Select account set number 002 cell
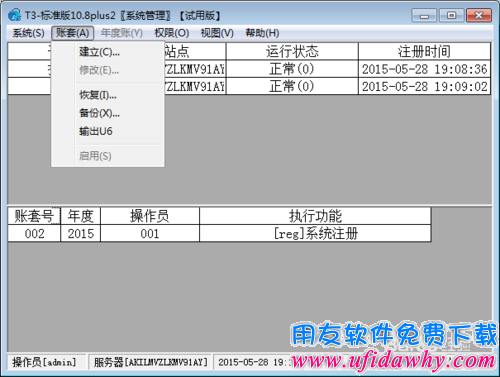Viewport: 500px width, 377px height. [34, 233]
